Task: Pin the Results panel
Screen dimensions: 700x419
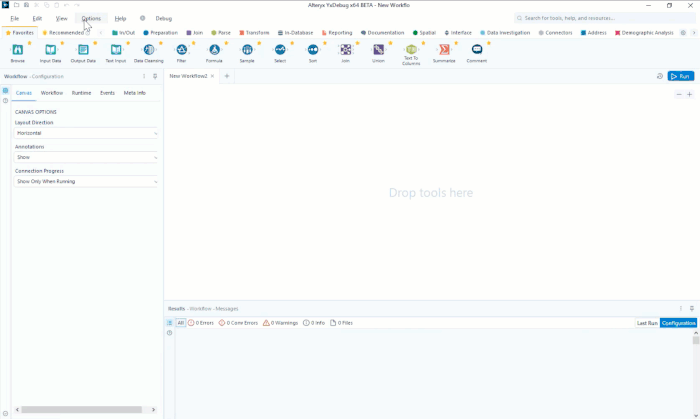Action: click(x=692, y=308)
